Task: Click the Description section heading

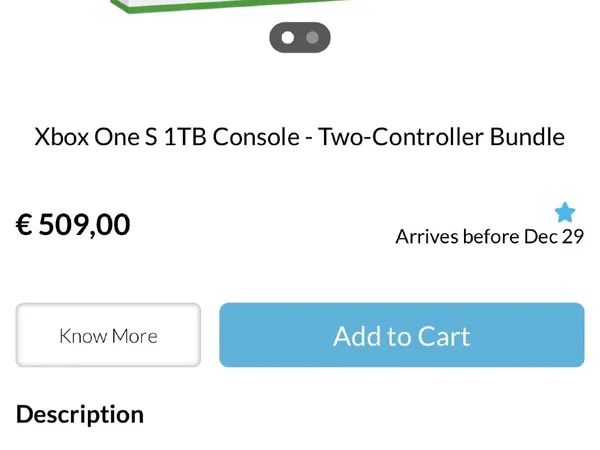Action: (80, 414)
